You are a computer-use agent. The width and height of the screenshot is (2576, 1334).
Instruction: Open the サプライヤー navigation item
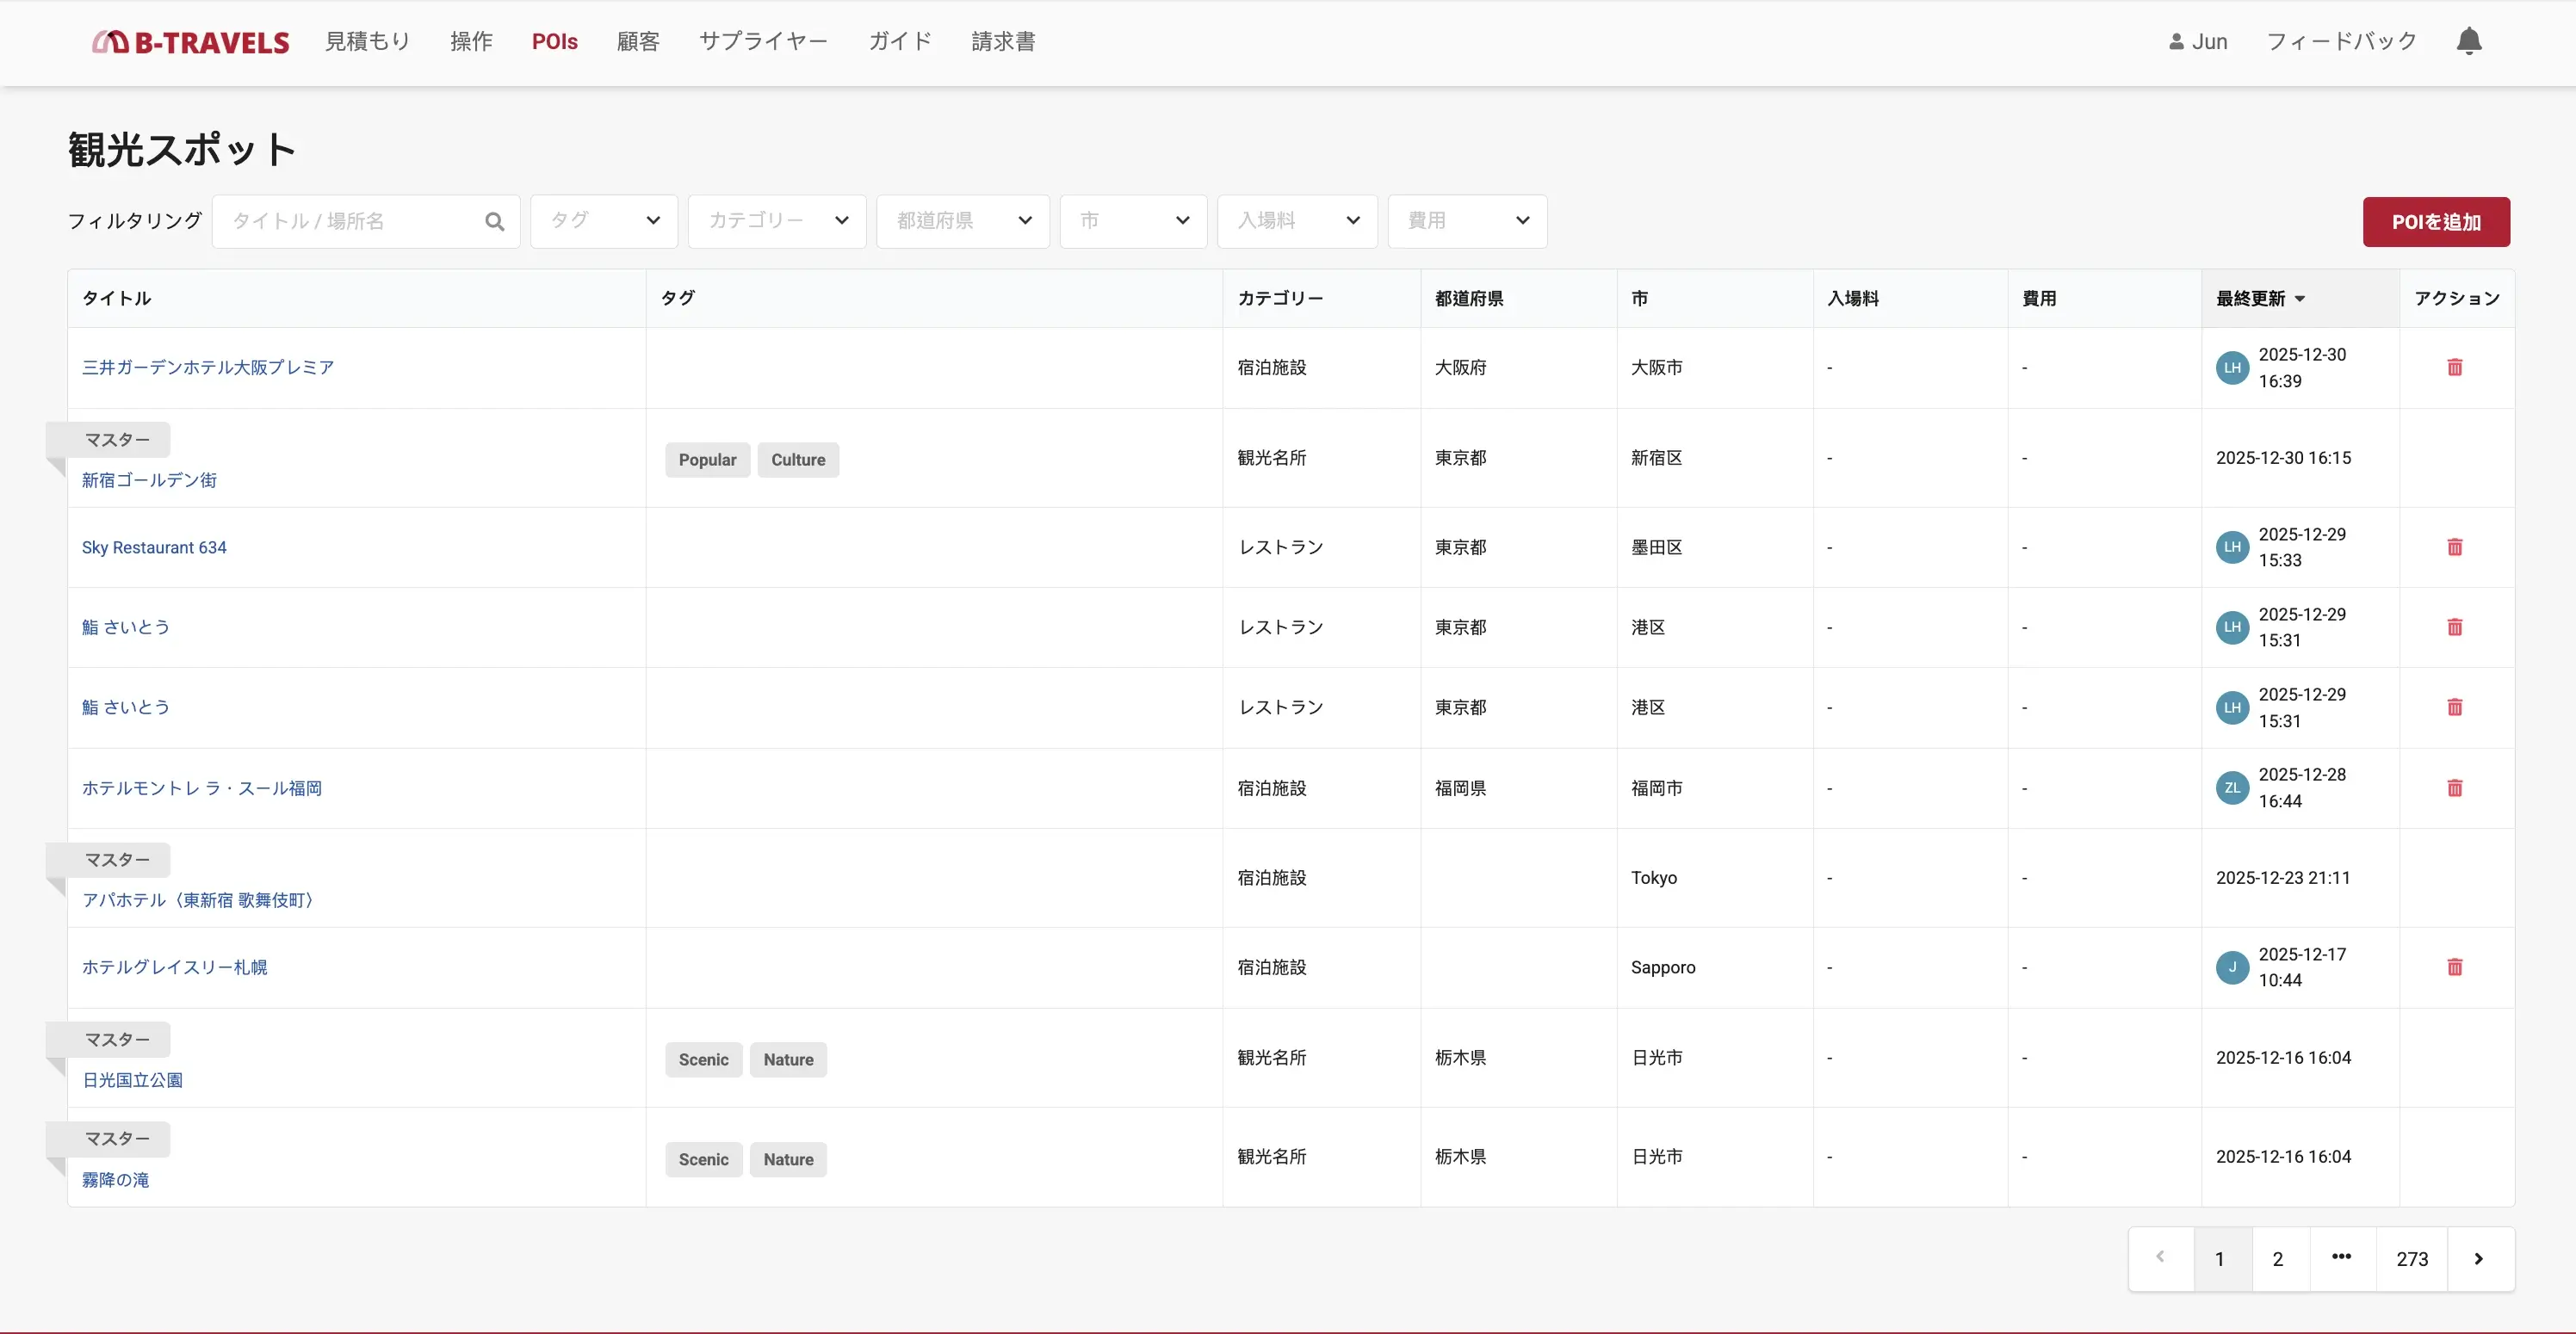763,42
